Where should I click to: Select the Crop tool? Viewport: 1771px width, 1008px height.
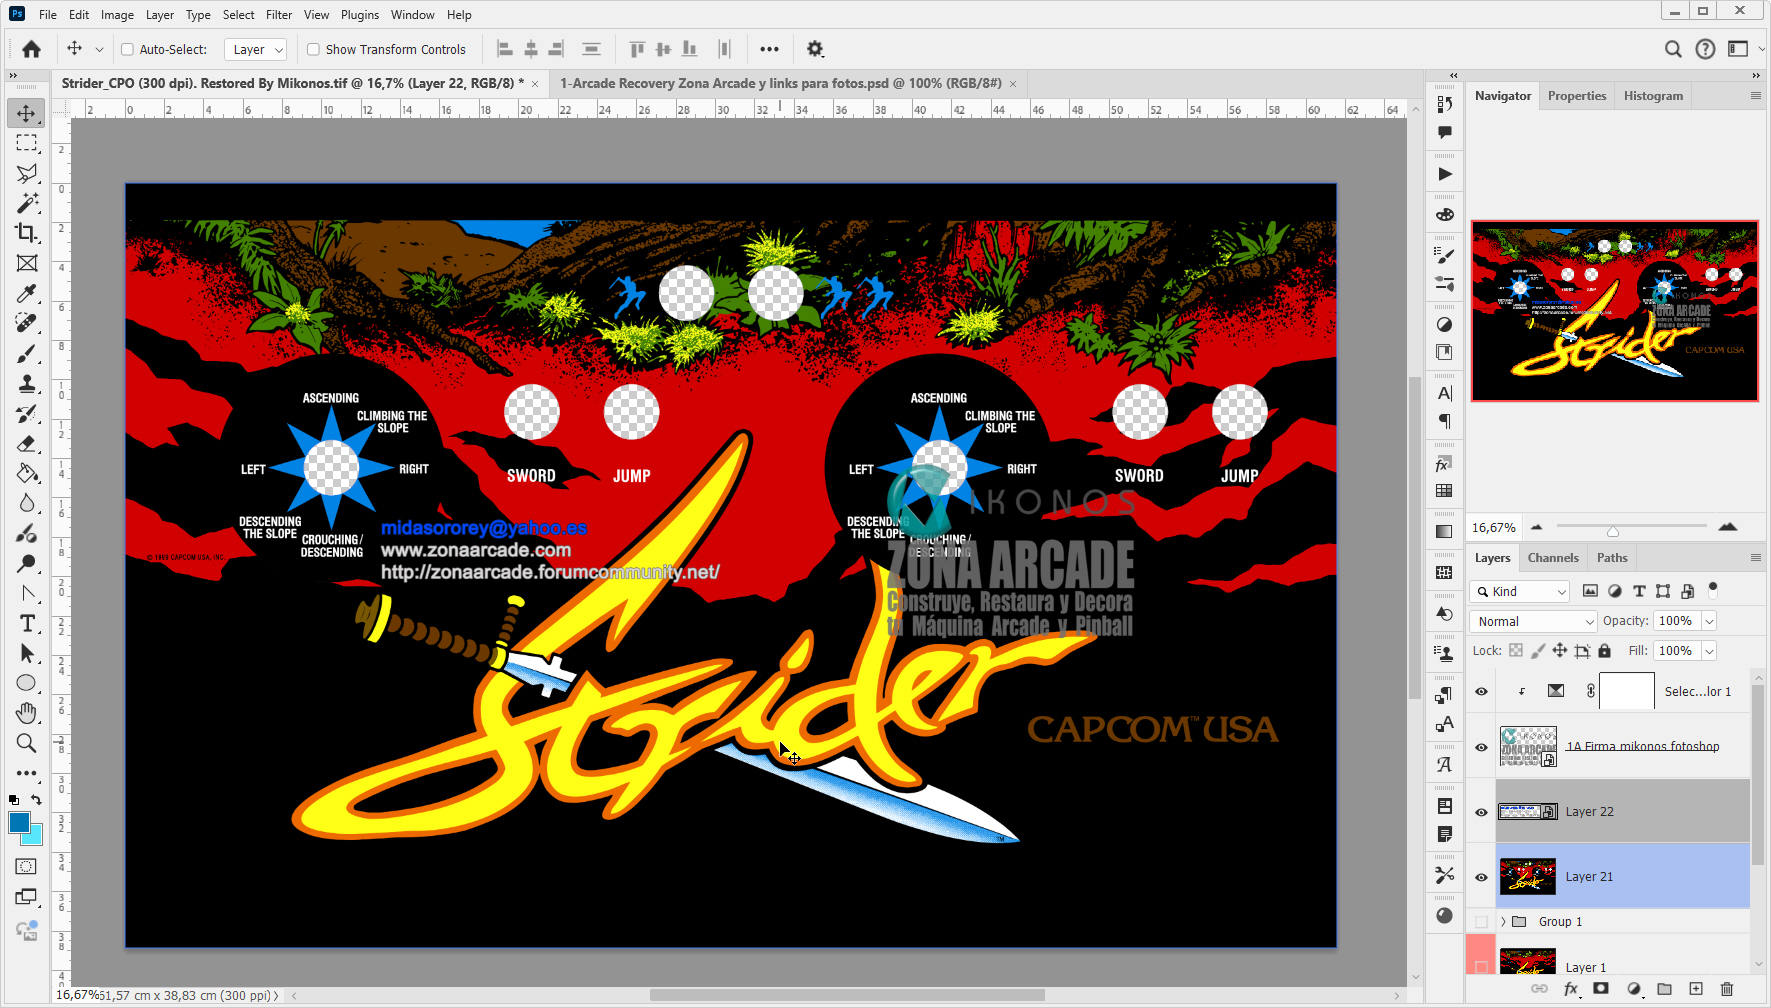(26, 233)
